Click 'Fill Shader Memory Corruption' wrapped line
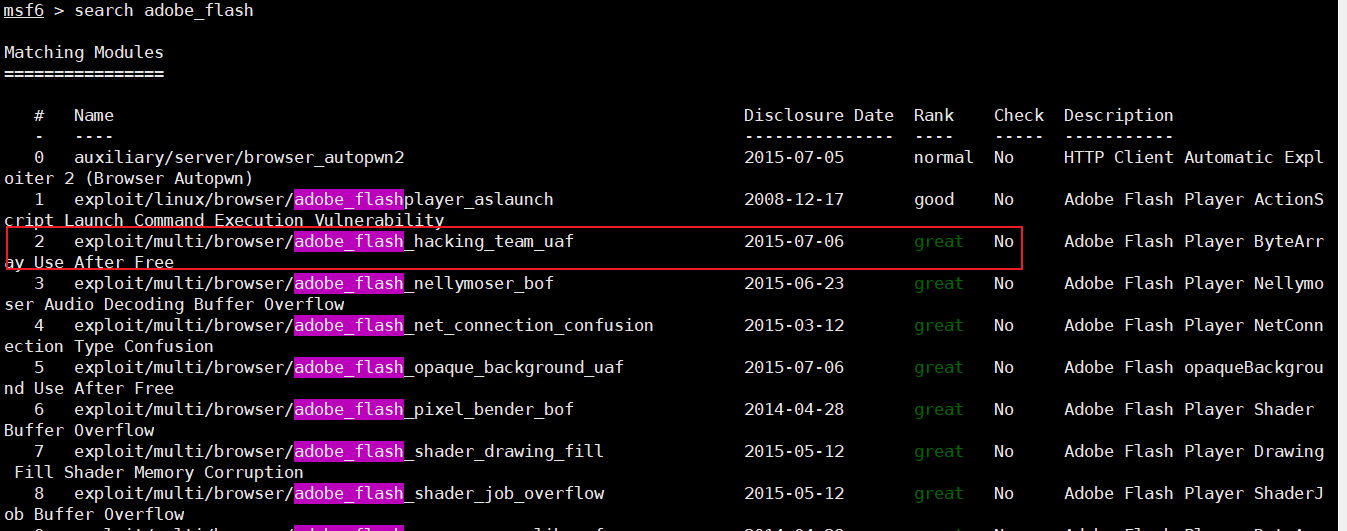Screen dimensions: 1347x531 (159, 472)
